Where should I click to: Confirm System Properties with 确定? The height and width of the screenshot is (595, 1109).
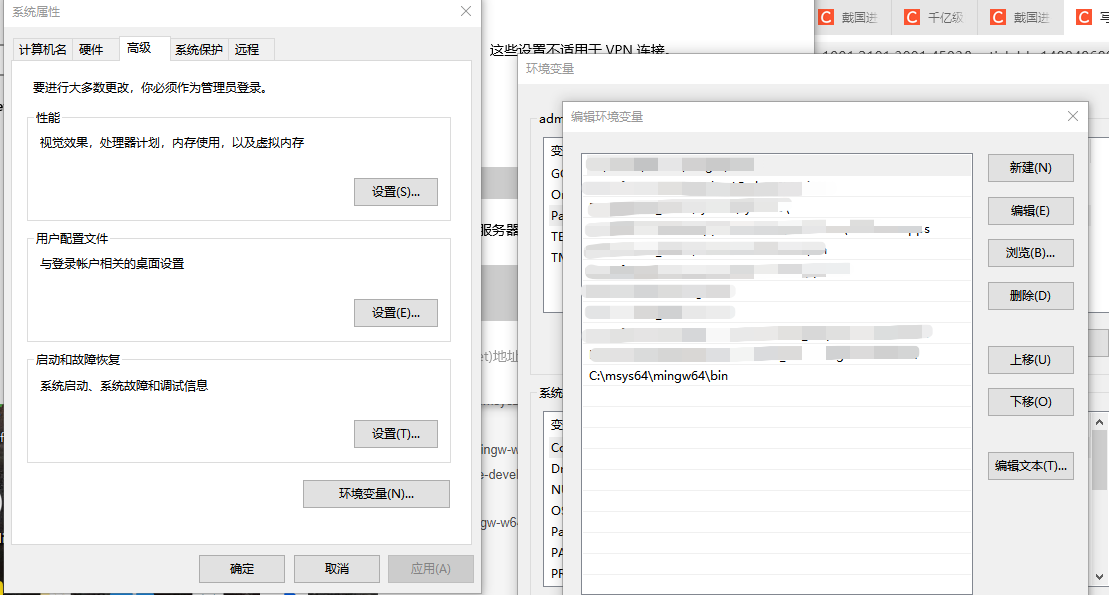click(x=242, y=569)
